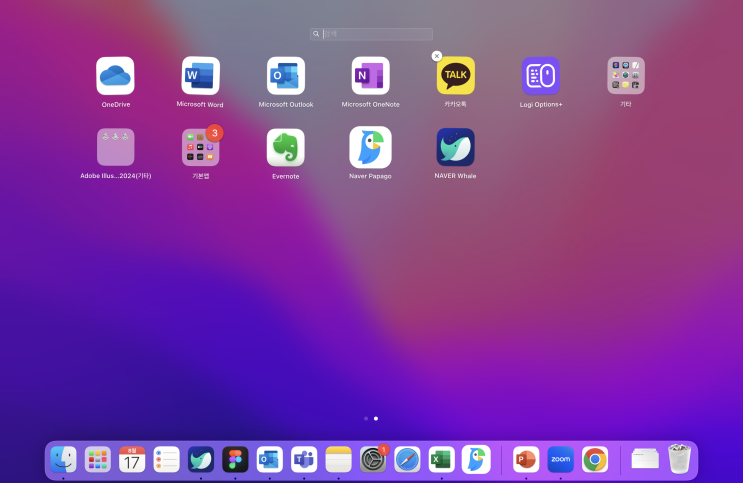Open Microsoft Outlook in Launchpad
Screen dimensions: 743x483
[286, 76]
